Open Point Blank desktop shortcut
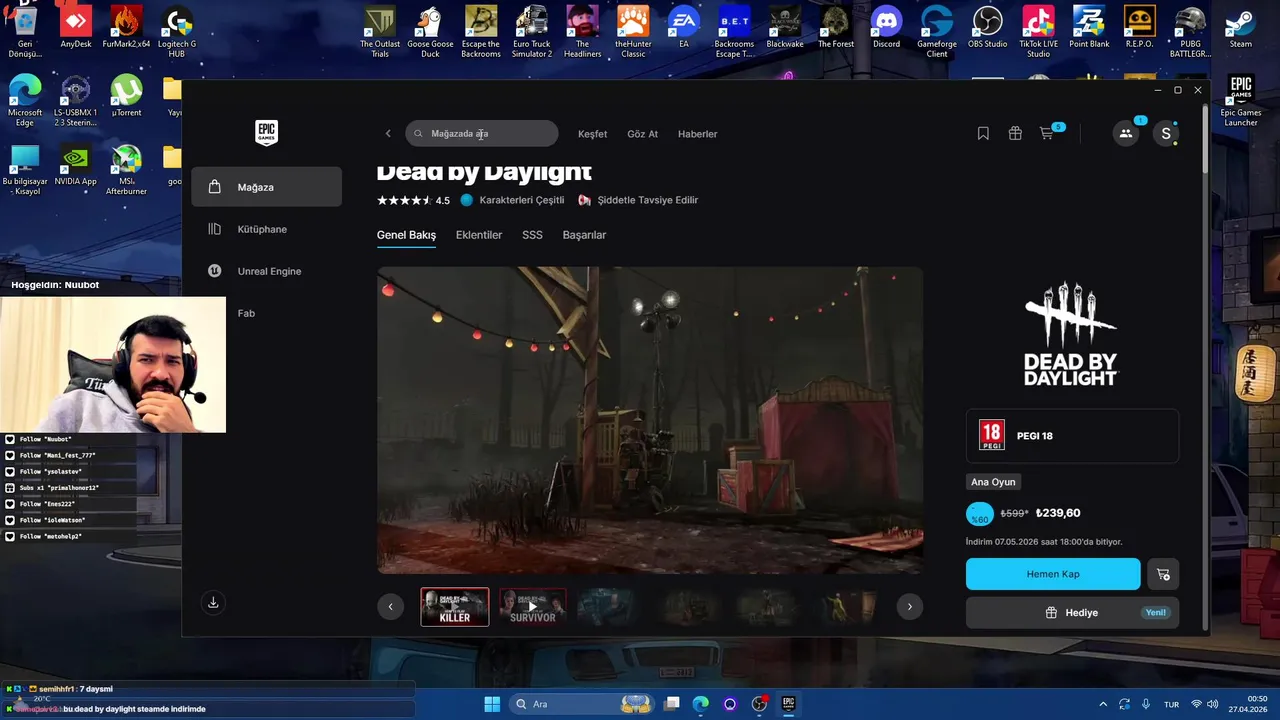 pos(1089,29)
